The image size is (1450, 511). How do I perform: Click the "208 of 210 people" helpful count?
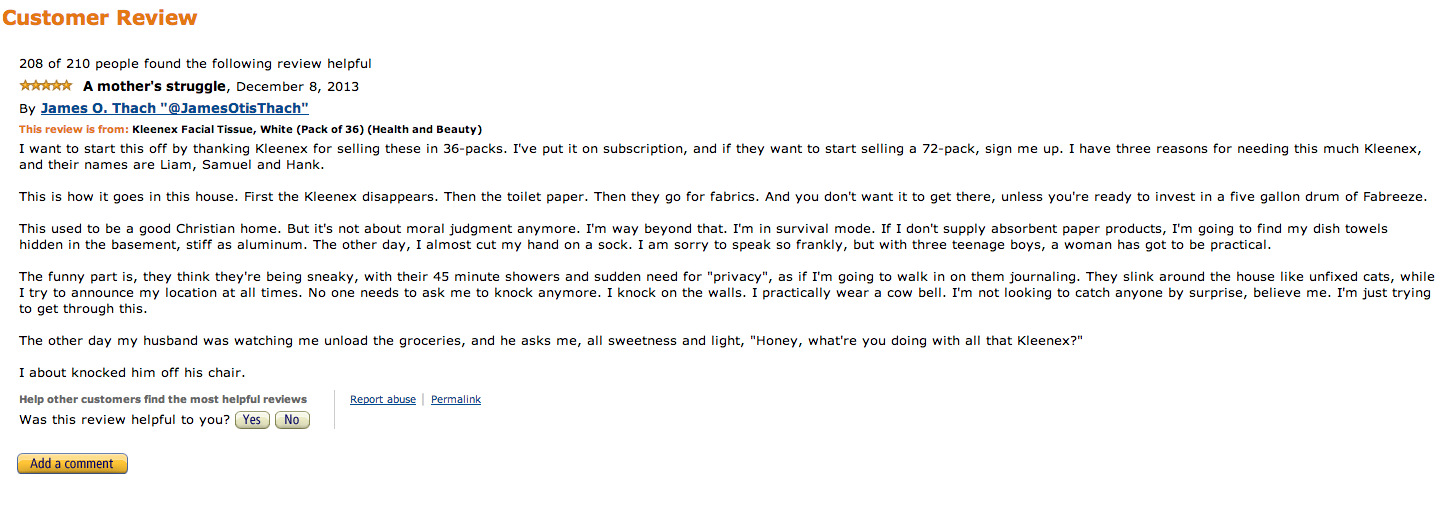tap(195, 64)
